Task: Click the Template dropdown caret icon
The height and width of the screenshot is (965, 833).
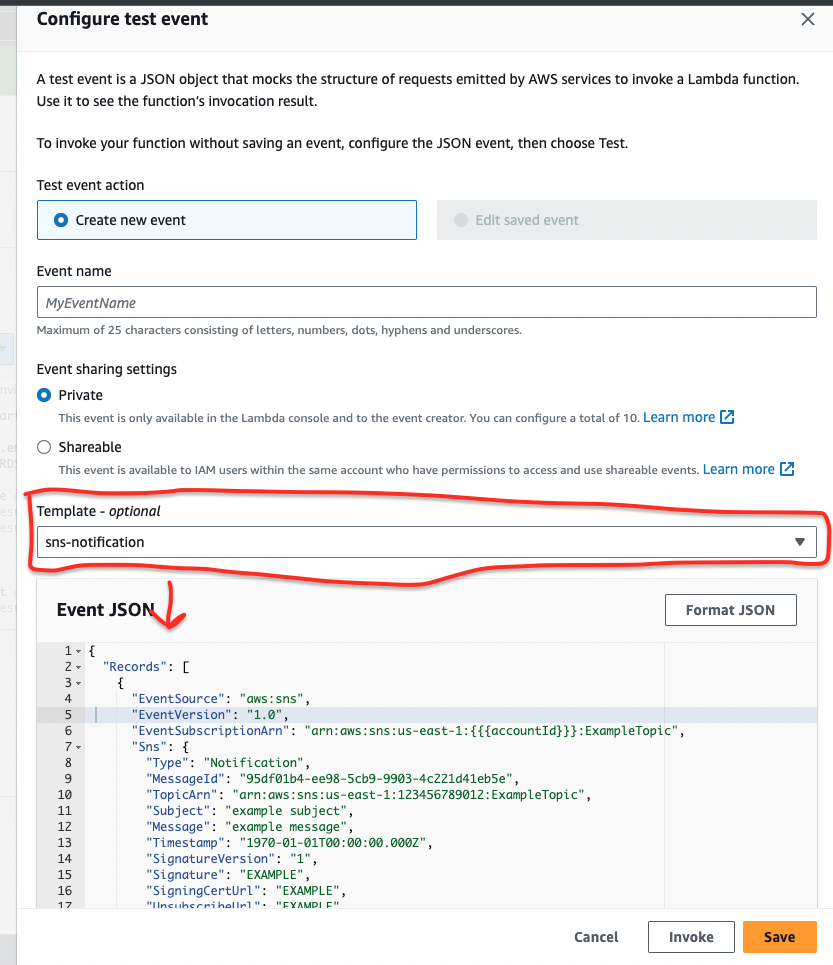Action: [x=800, y=541]
